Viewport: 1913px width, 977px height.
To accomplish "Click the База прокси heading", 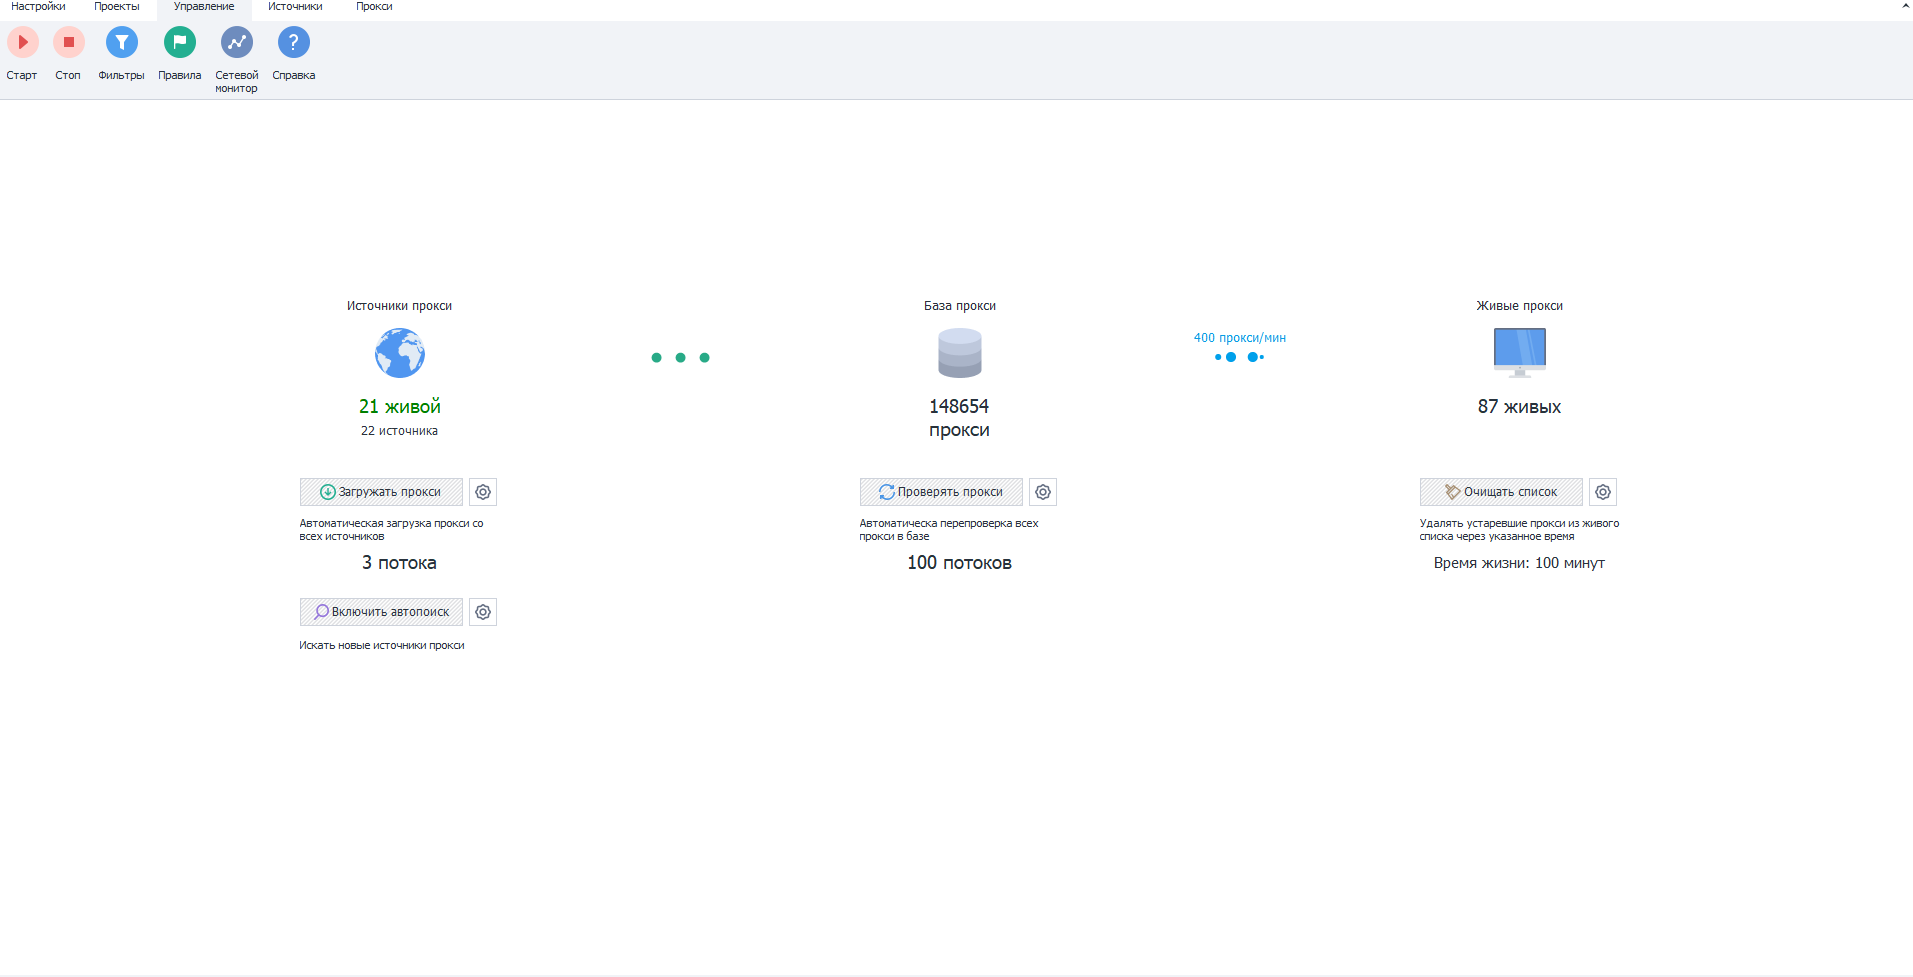I will (x=960, y=306).
